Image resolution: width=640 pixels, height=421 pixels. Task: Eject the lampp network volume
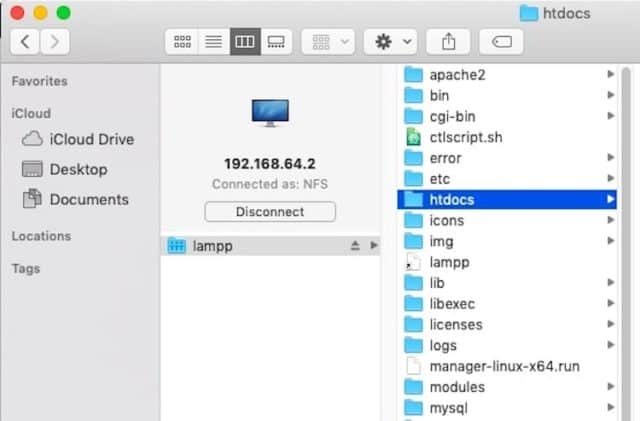(355, 246)
